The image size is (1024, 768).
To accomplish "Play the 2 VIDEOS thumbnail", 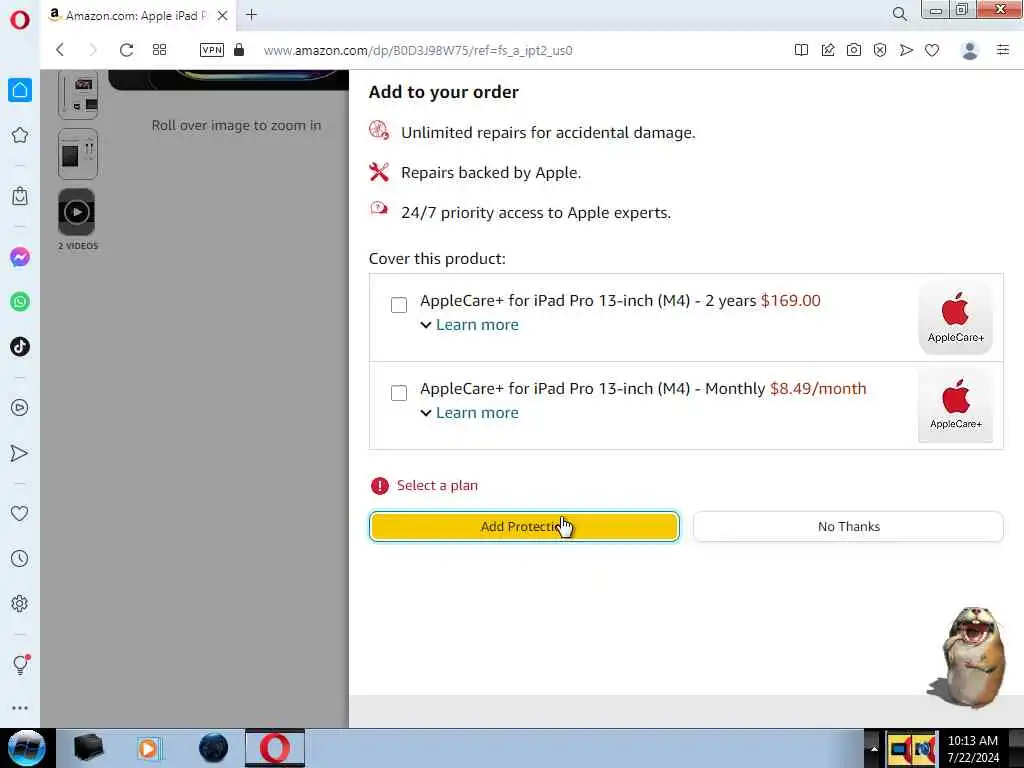I will click(76, 212).
